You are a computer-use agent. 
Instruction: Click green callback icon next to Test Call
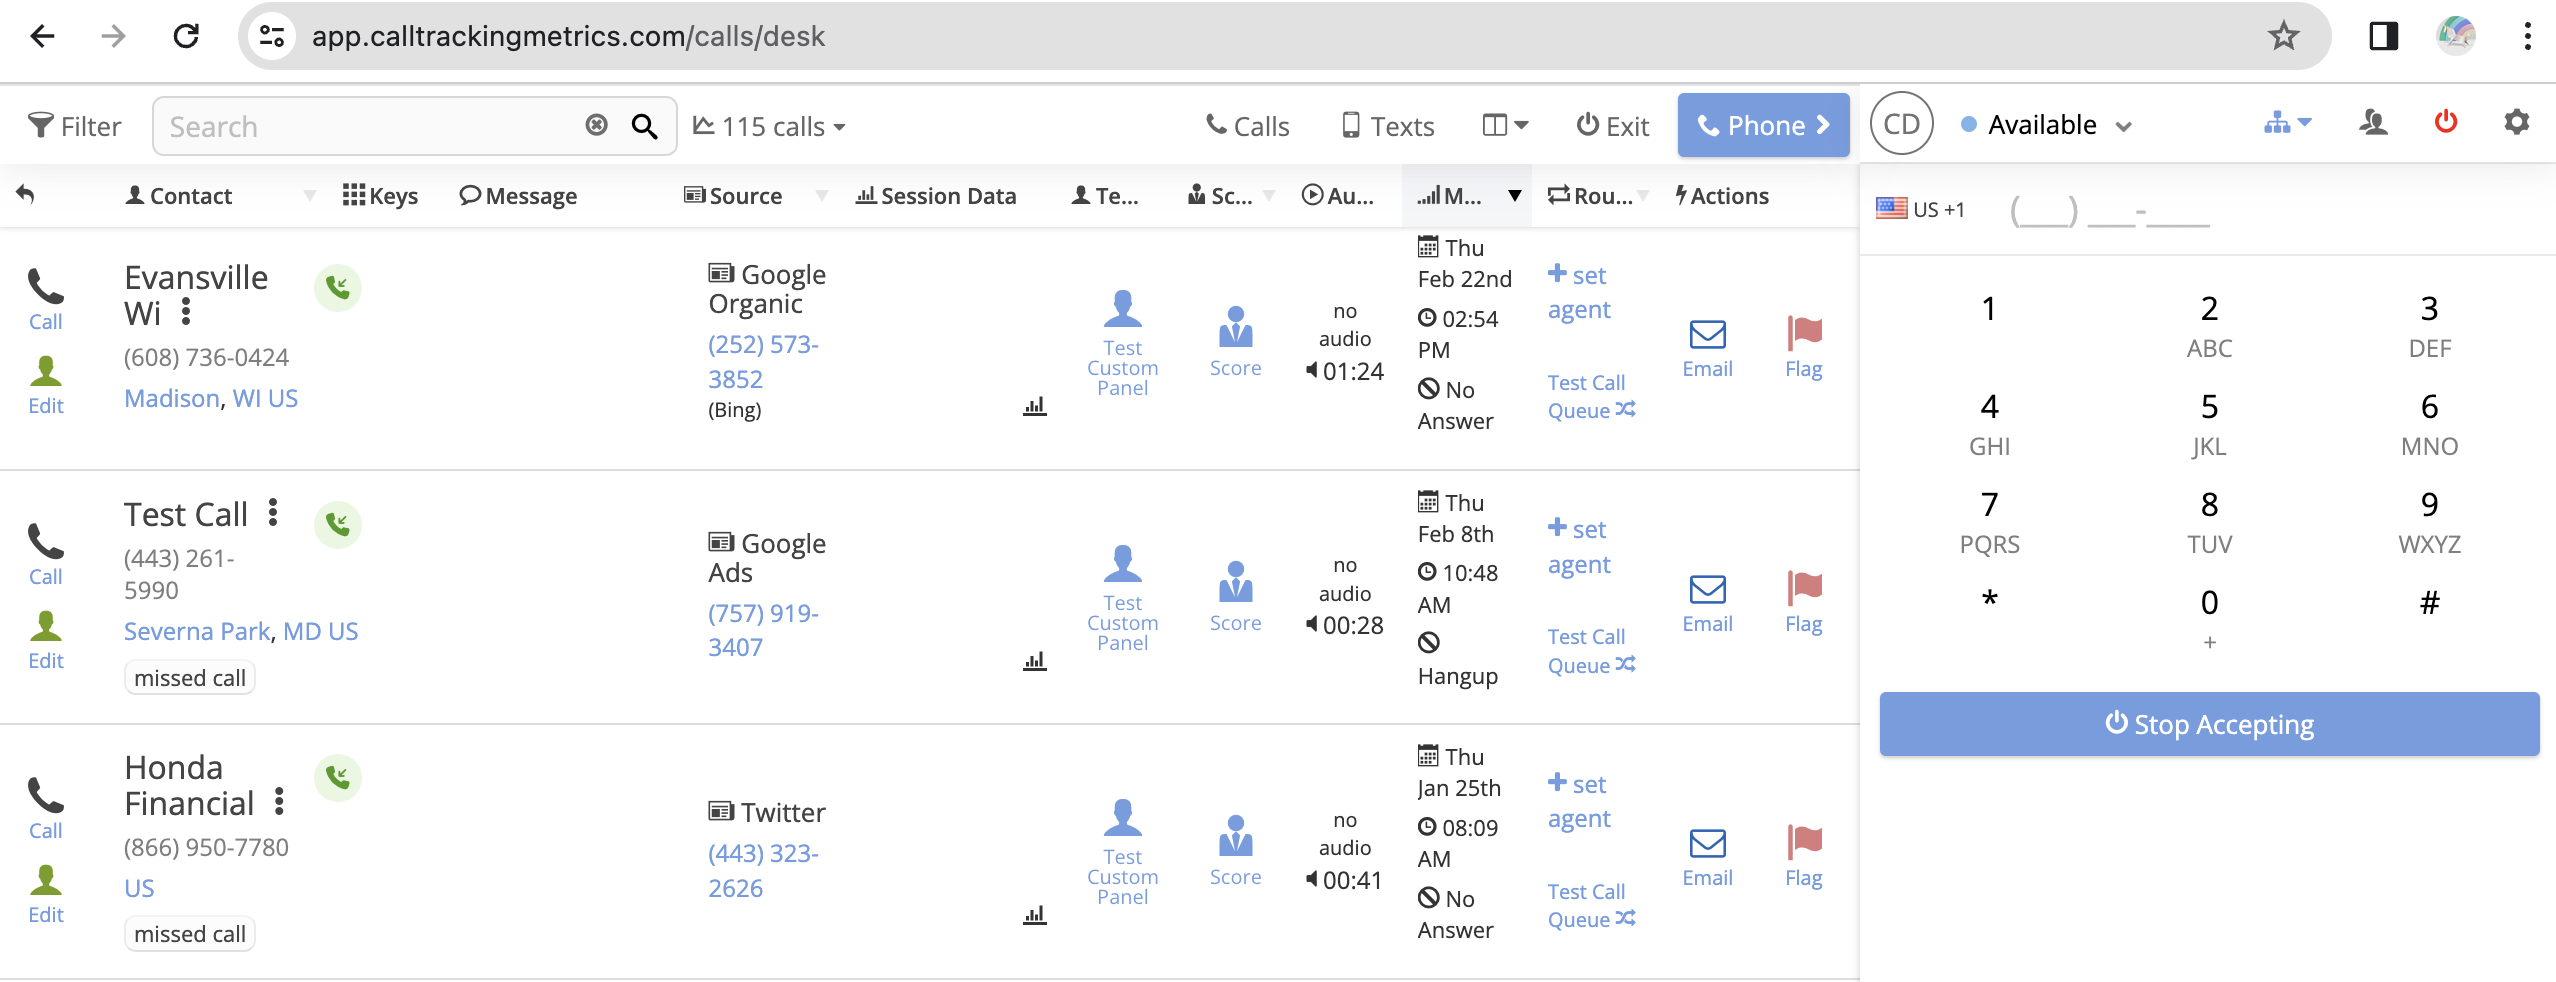pos(338,524)
